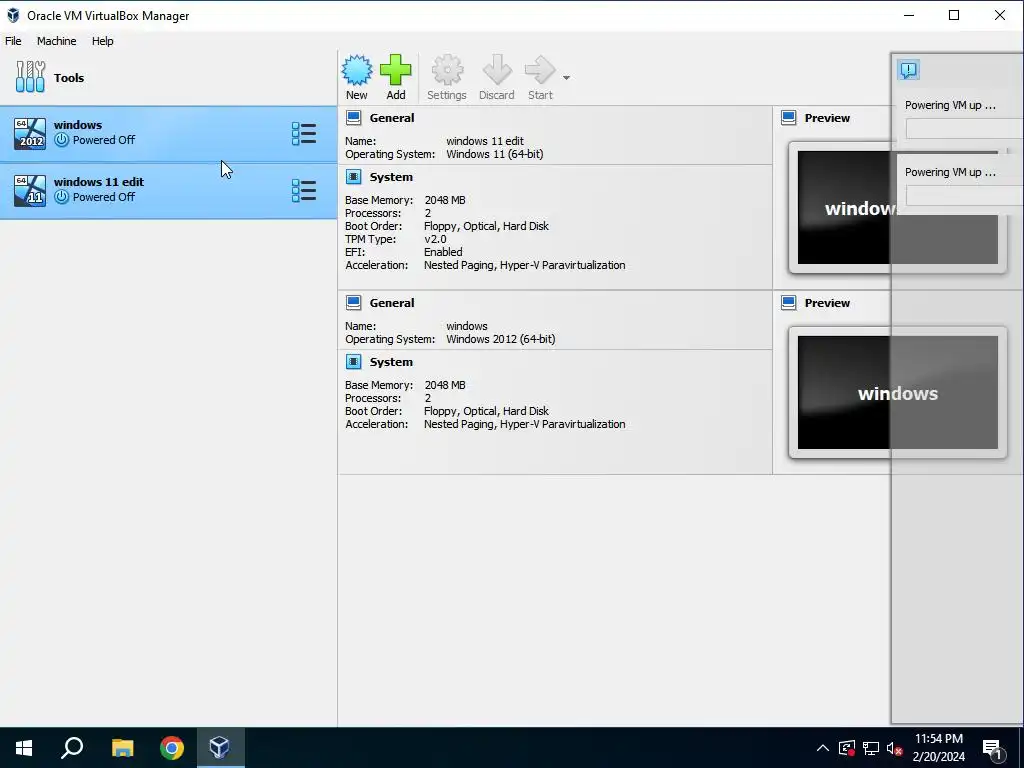Open the Tools icon in left pane
This screenshot has height=768, width=1024.
(30, 77)
